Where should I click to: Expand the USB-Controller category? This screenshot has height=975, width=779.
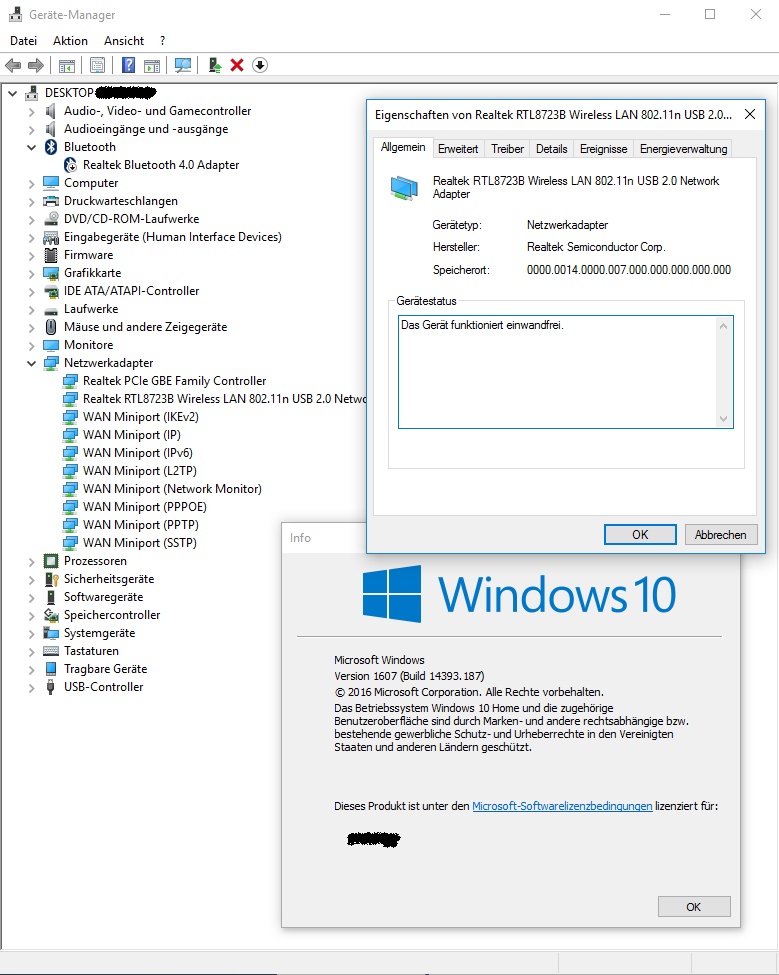pos(32,687)
